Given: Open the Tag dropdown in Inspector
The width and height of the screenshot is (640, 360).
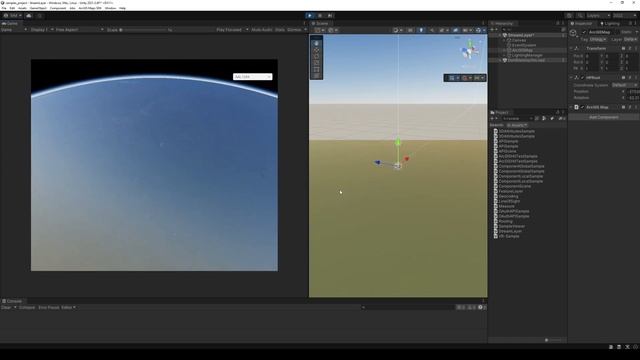Looking at the screenshot, I should click(598, 39).
